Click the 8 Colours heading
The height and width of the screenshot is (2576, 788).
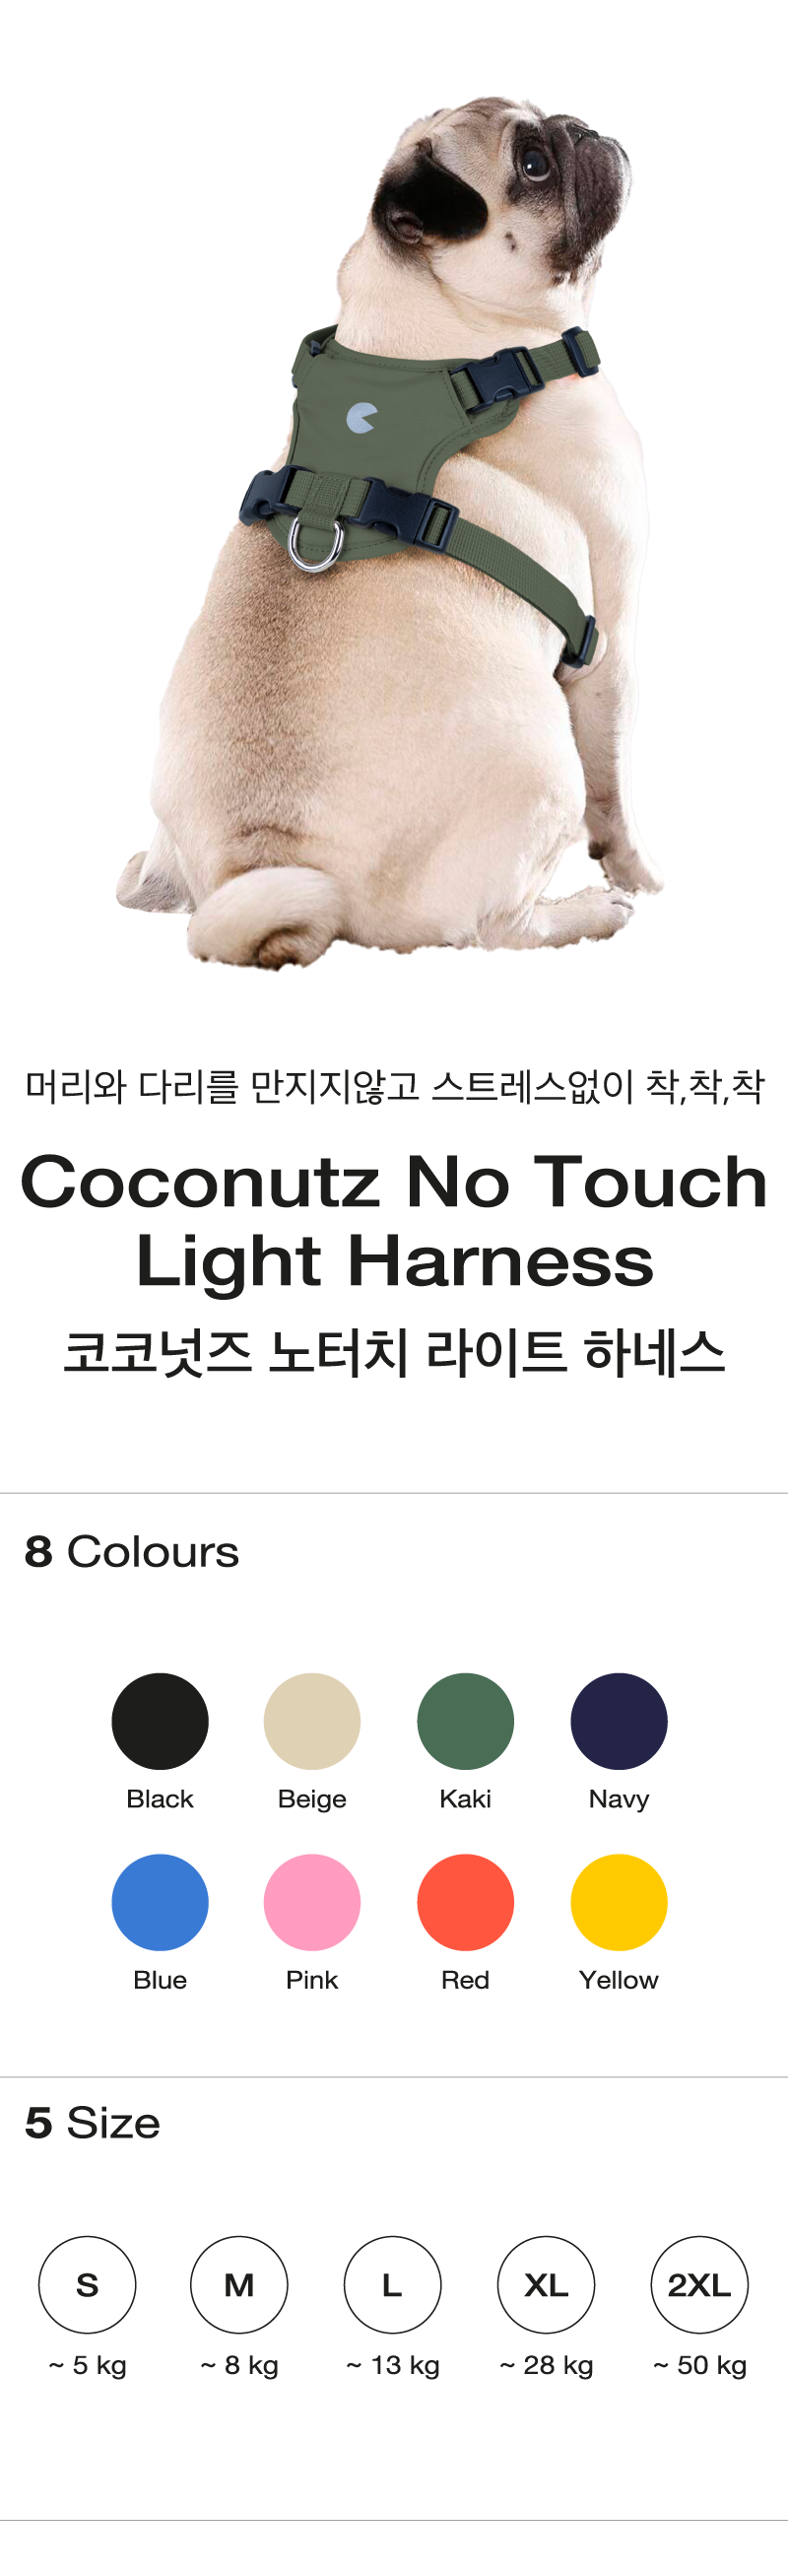[132, 1551]
